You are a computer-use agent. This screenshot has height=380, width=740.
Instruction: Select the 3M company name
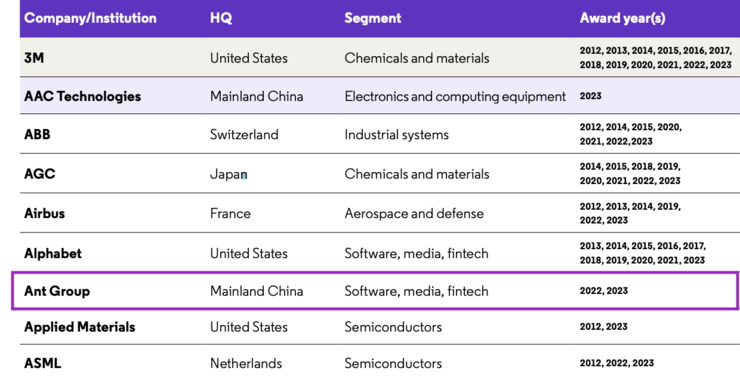tap(34, 58)
